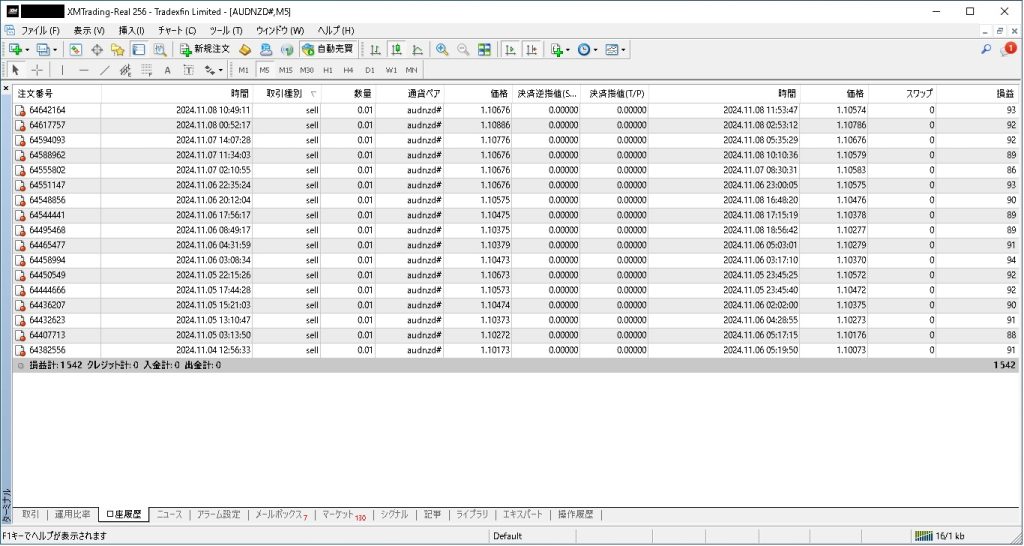Open the notification bell with red badge
1024x546 pixels.
pos(1008,49)
